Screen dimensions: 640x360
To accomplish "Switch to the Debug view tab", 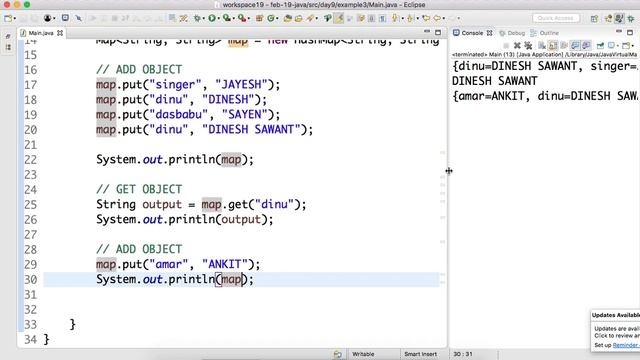I will click(512, 33).
